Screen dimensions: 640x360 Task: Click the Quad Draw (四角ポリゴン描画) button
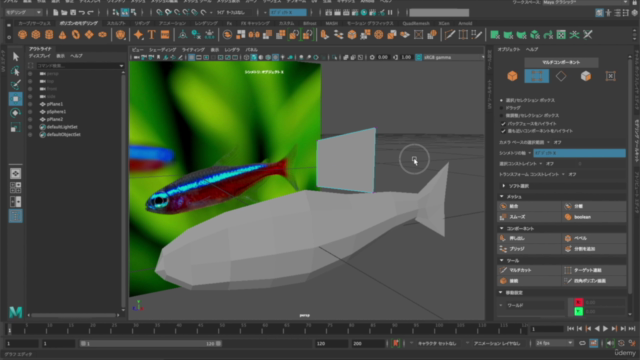pyautogui.click(x=594, y=281)
